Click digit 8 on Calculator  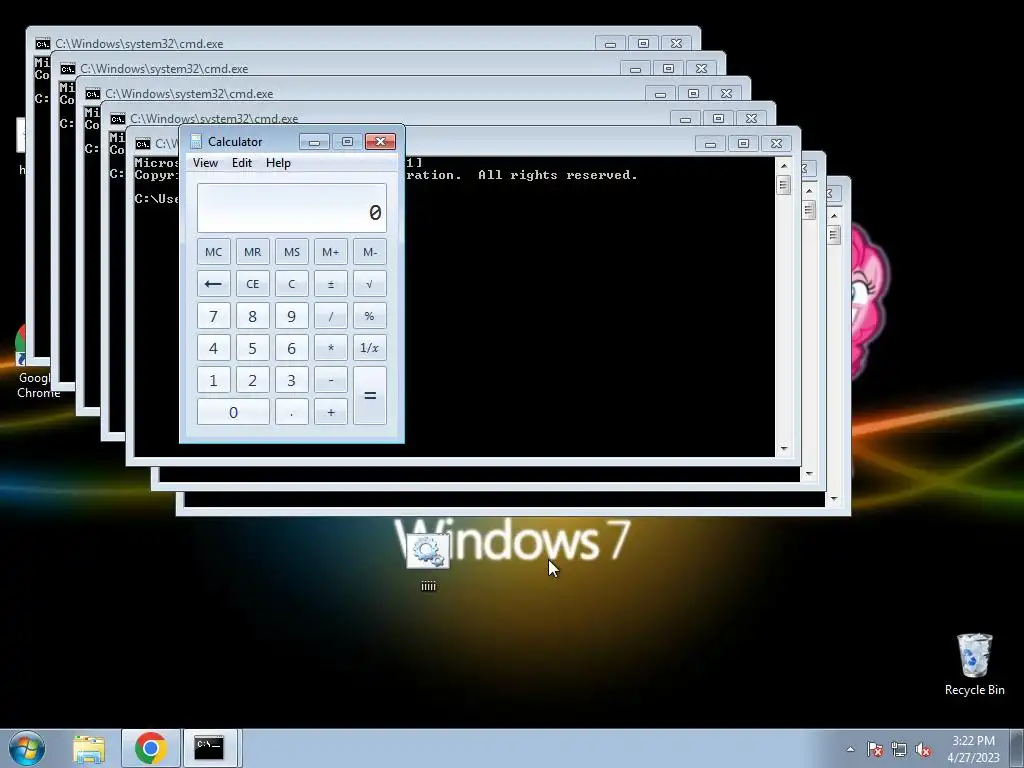(253, 316)
